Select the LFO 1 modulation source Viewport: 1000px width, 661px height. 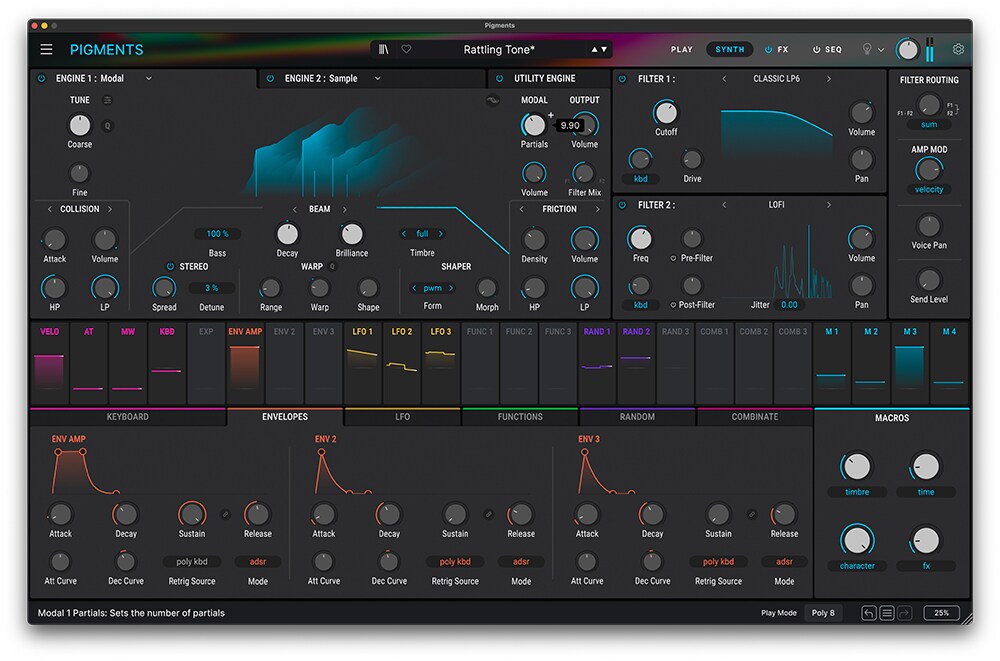[362, 364]
